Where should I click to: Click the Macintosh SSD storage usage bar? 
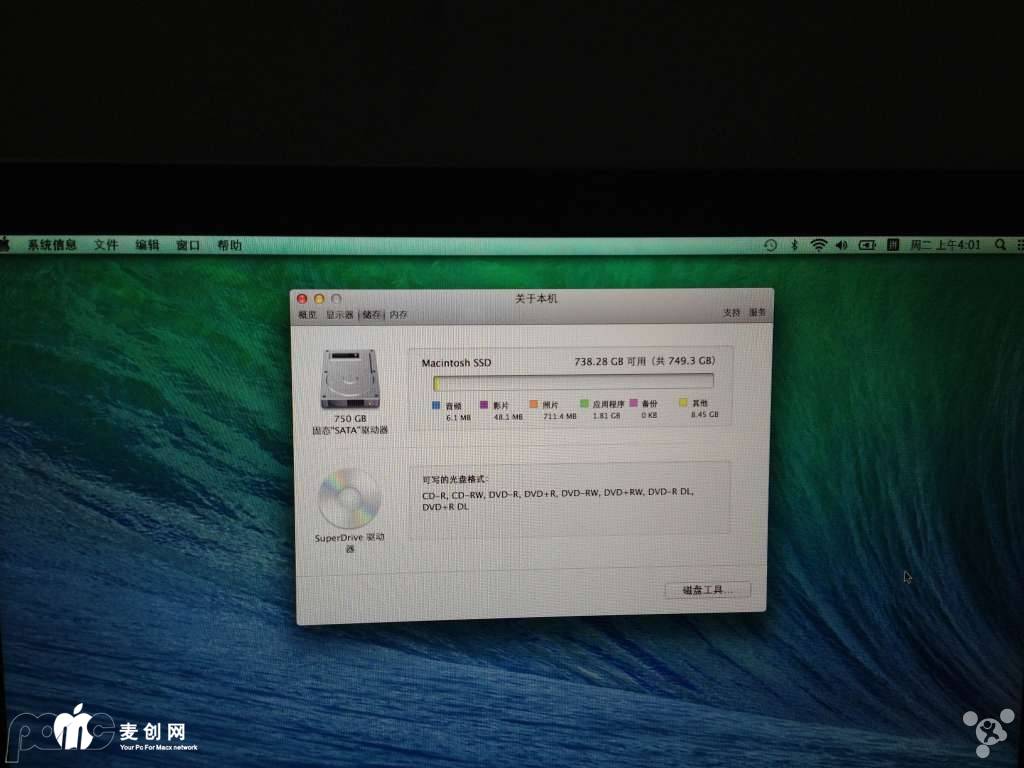pyautogui.click(x=573, y=381)
